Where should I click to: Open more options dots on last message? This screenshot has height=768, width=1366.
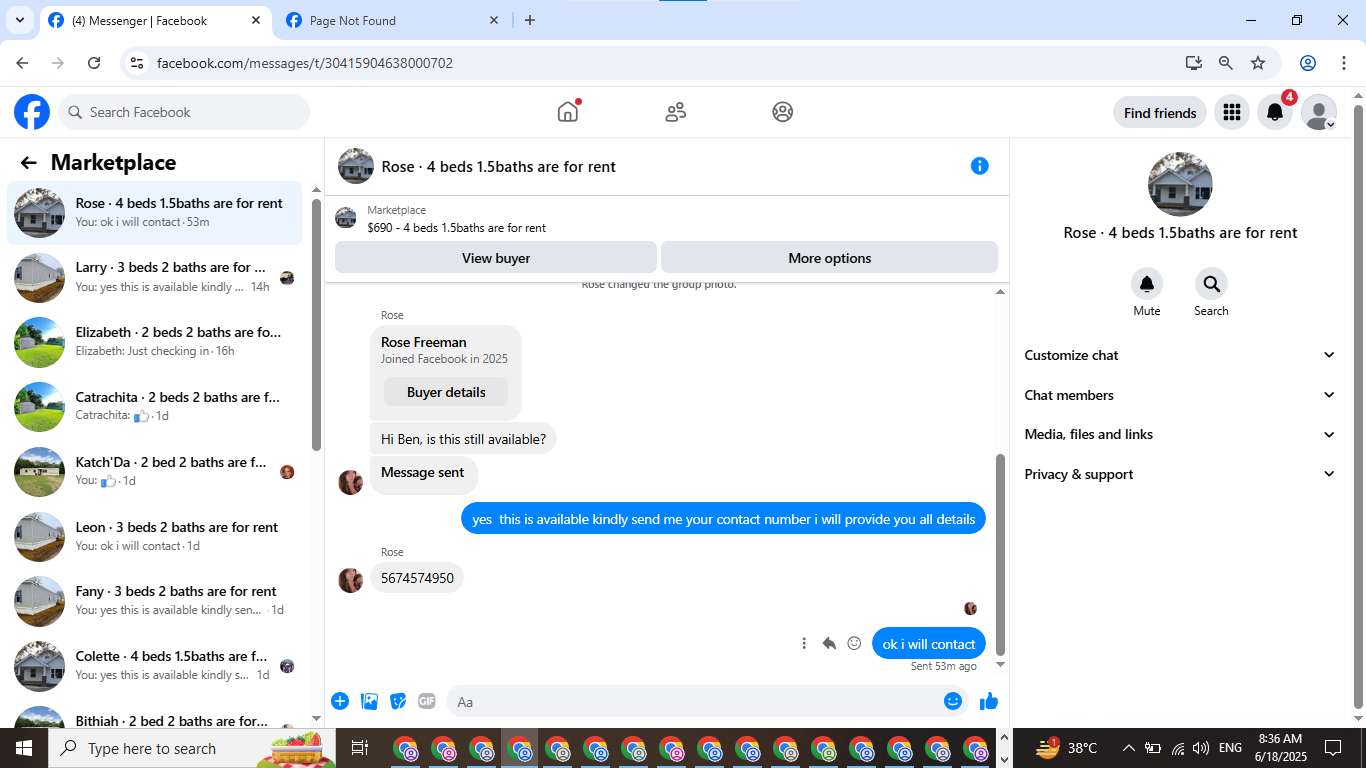click(804, 643)
